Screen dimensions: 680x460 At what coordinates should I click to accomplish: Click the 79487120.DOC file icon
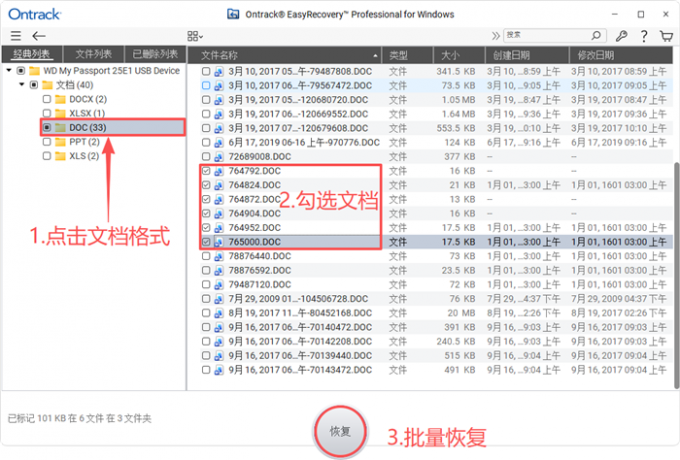219,284
